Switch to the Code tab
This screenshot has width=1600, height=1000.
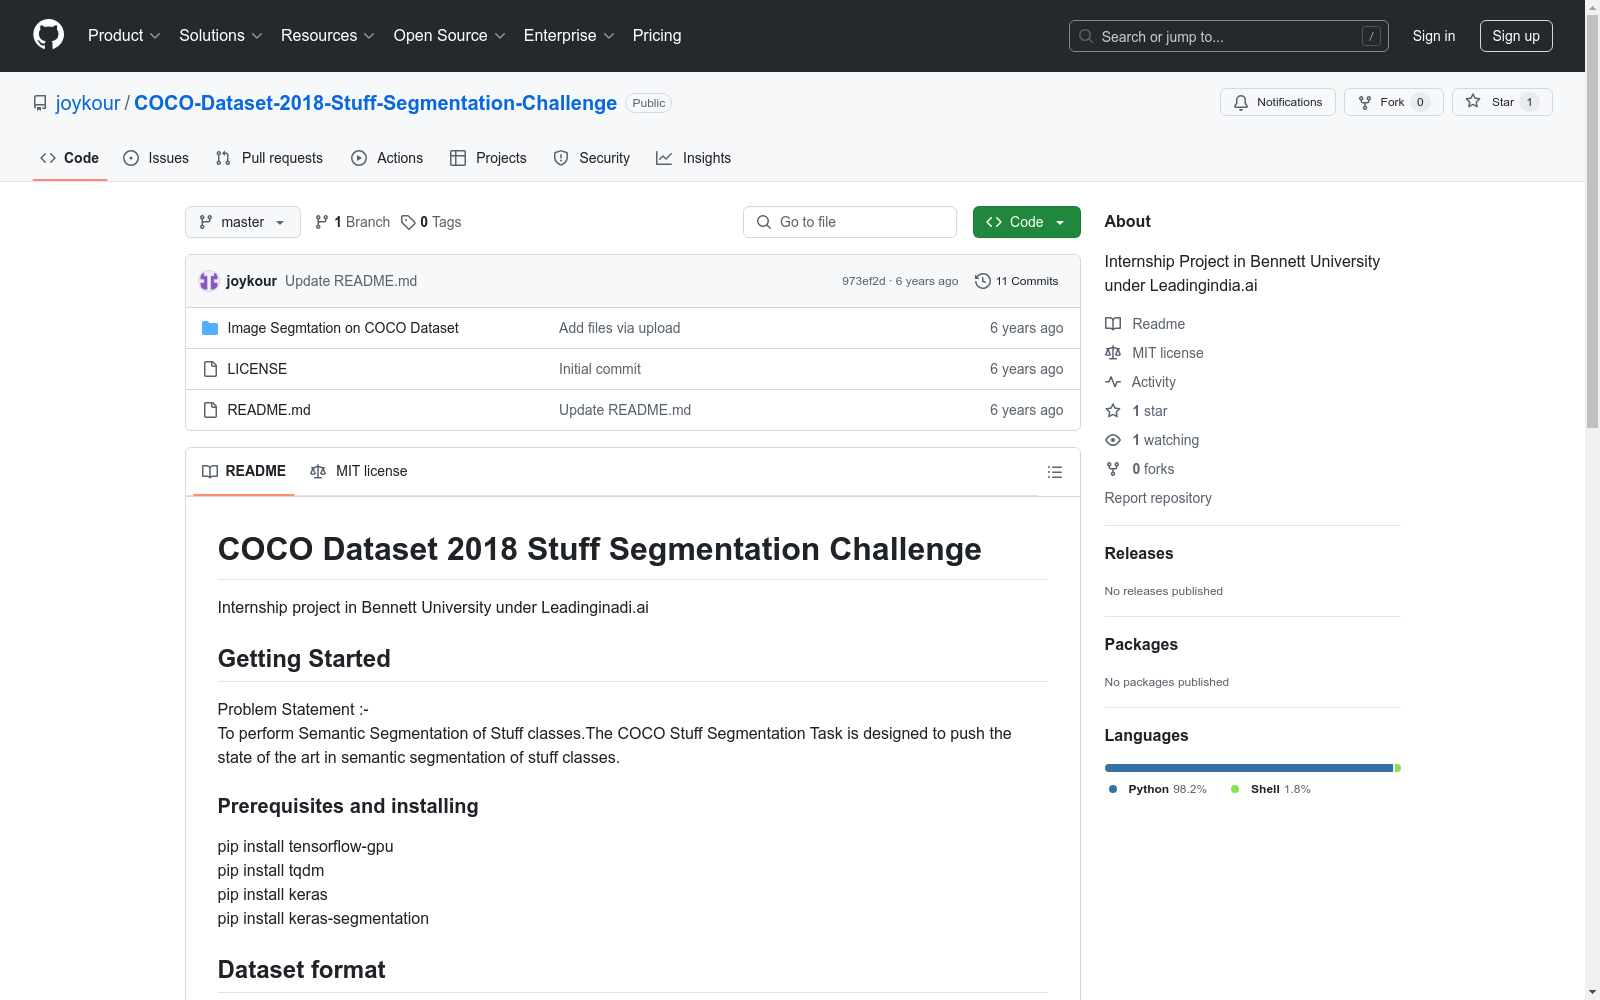(70, 158)
